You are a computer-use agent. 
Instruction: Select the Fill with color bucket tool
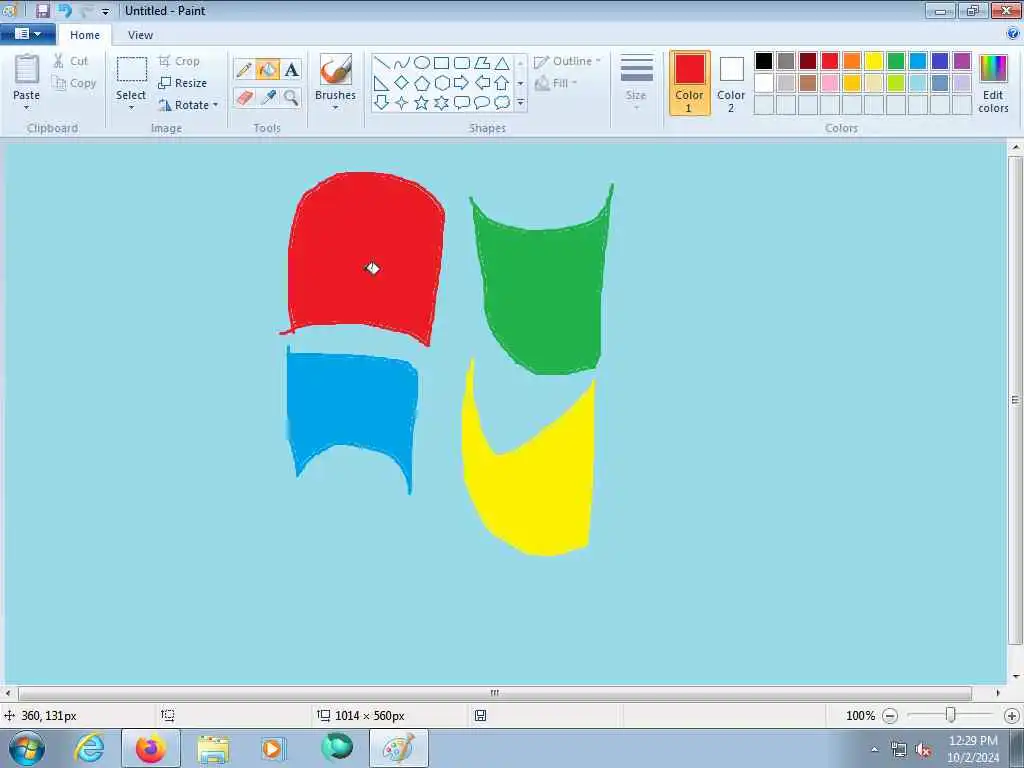(268, 69)
